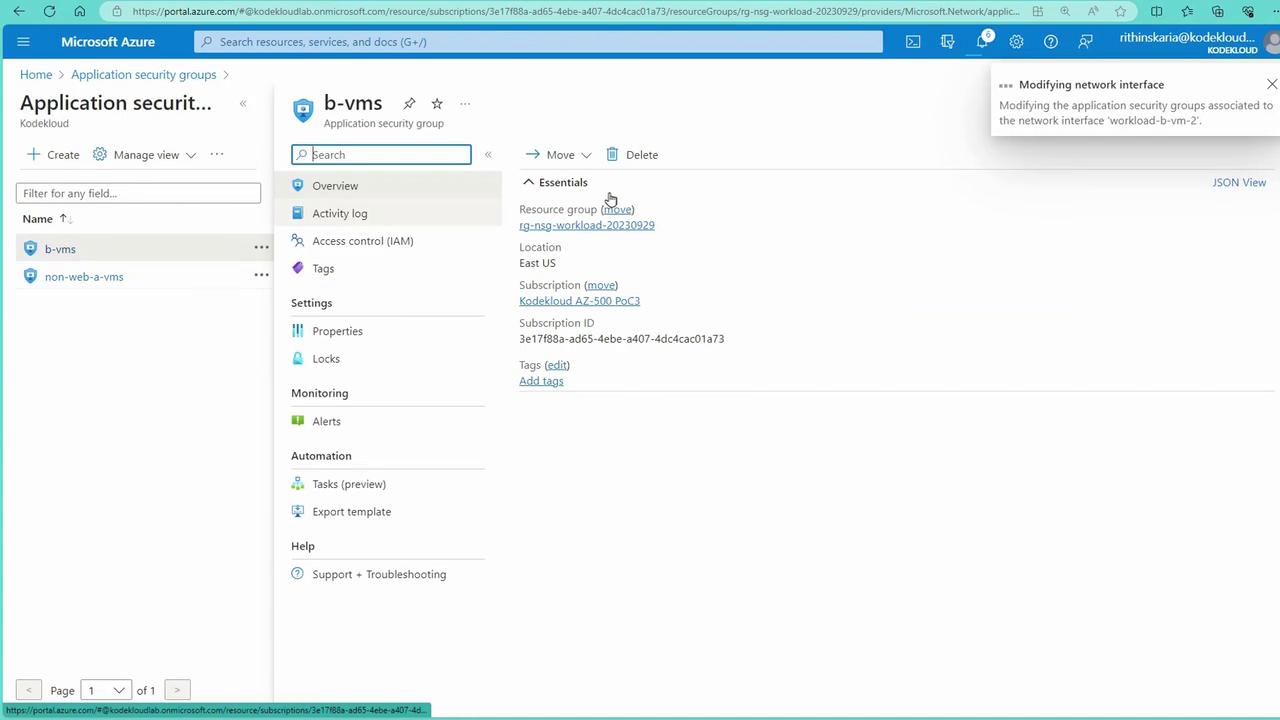
Task: Go back in the browser
Action: (19, 12)
